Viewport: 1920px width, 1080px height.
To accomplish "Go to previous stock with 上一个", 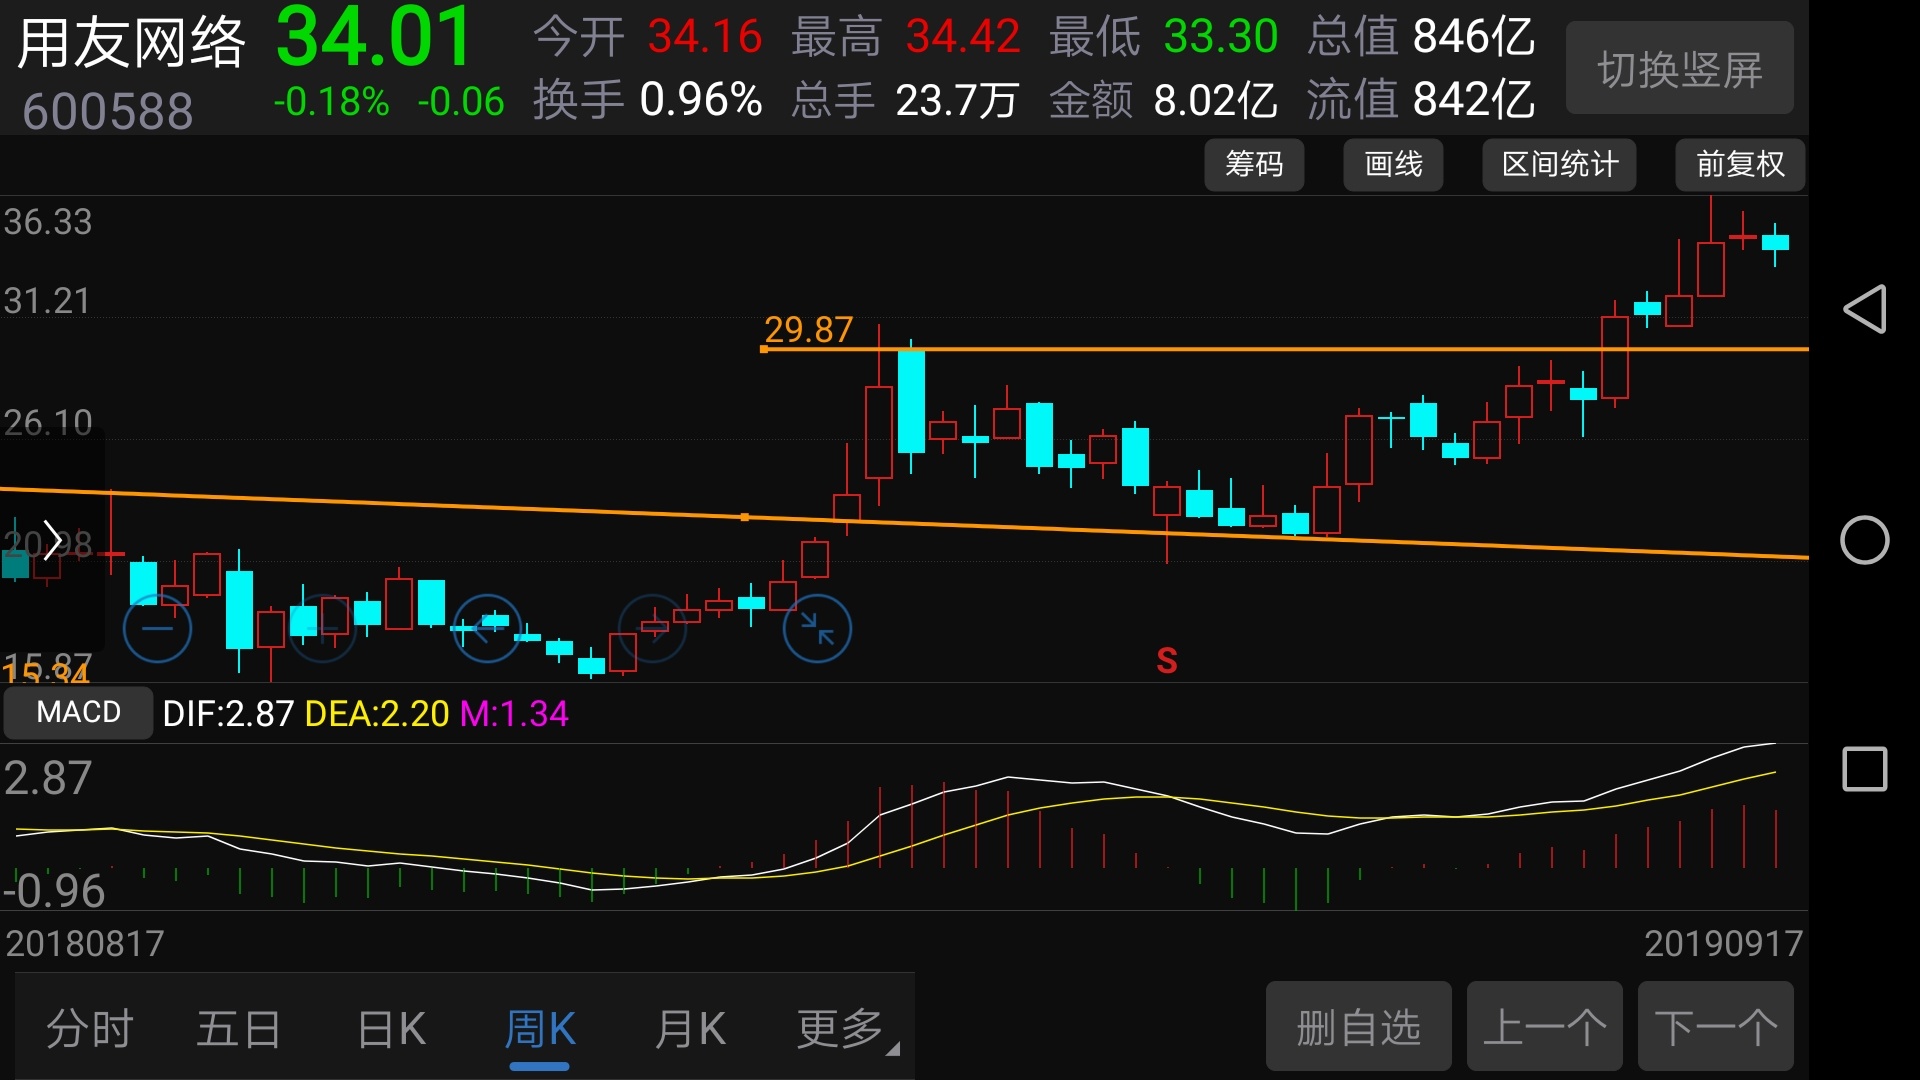I will click(x=1545, y=1027).
